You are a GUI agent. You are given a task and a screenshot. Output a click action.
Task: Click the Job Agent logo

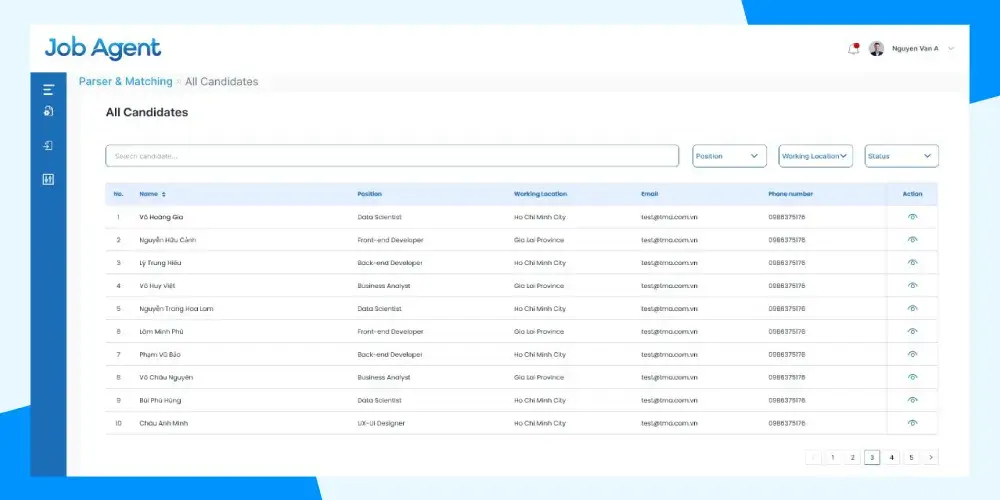(x=103, y=48)
